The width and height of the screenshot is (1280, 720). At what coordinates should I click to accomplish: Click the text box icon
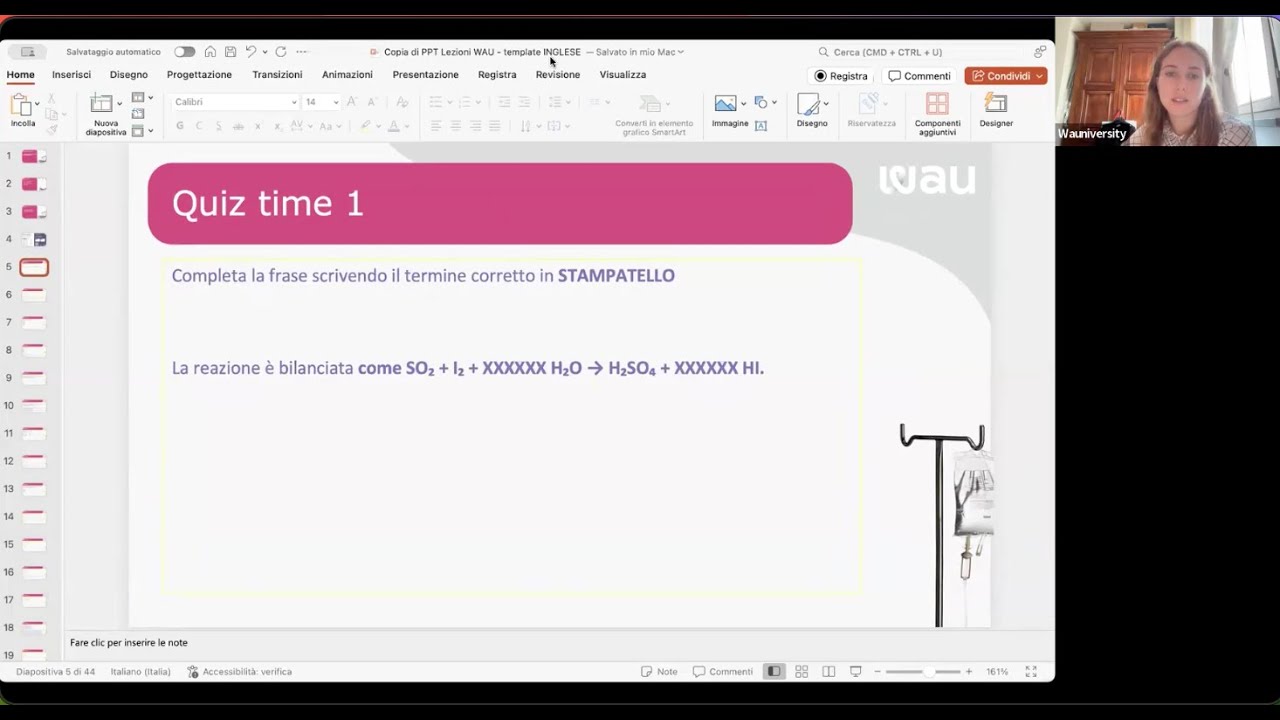coord(761,126)
